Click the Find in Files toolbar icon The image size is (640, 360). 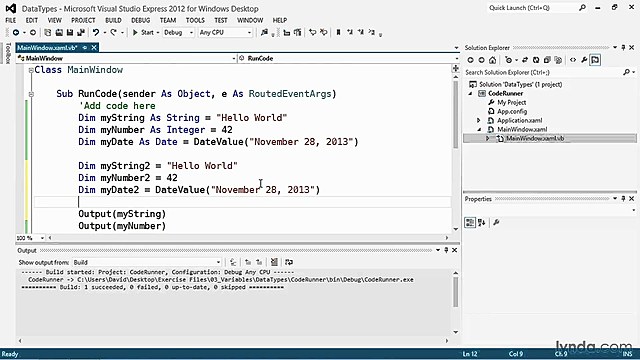coord(264,32)
